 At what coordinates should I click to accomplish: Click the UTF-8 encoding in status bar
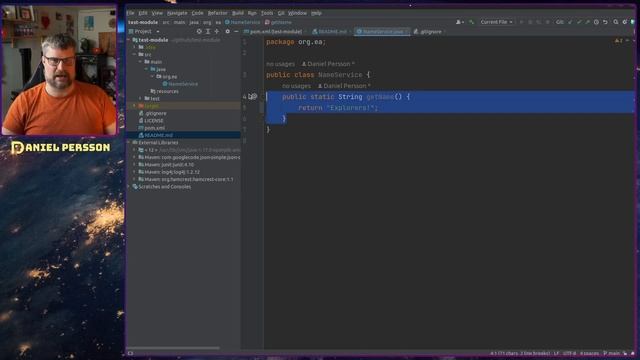569,353
